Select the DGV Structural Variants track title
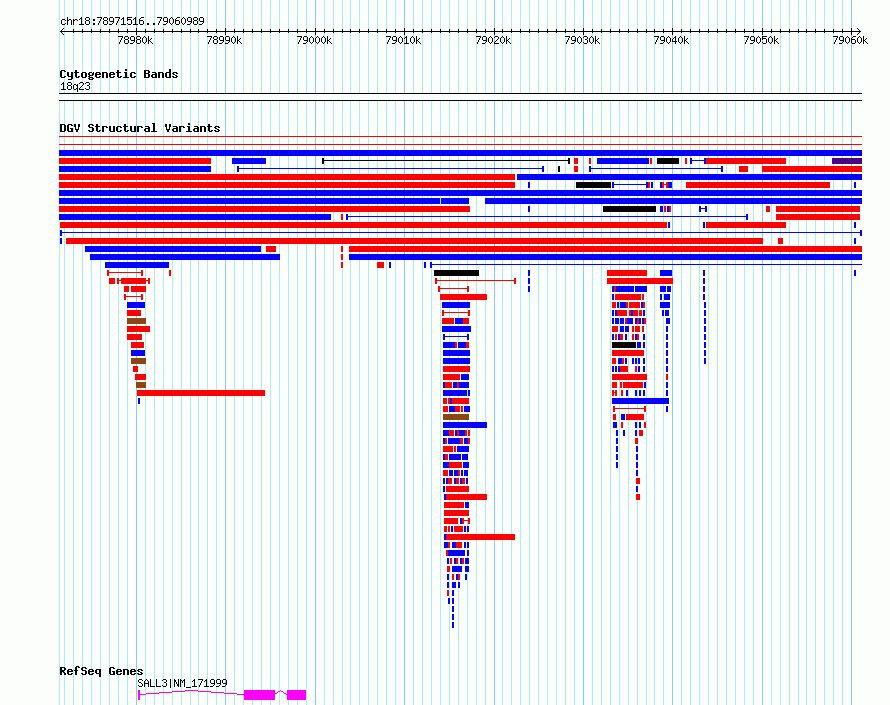 pyautogui.click(x=140, y=128)
